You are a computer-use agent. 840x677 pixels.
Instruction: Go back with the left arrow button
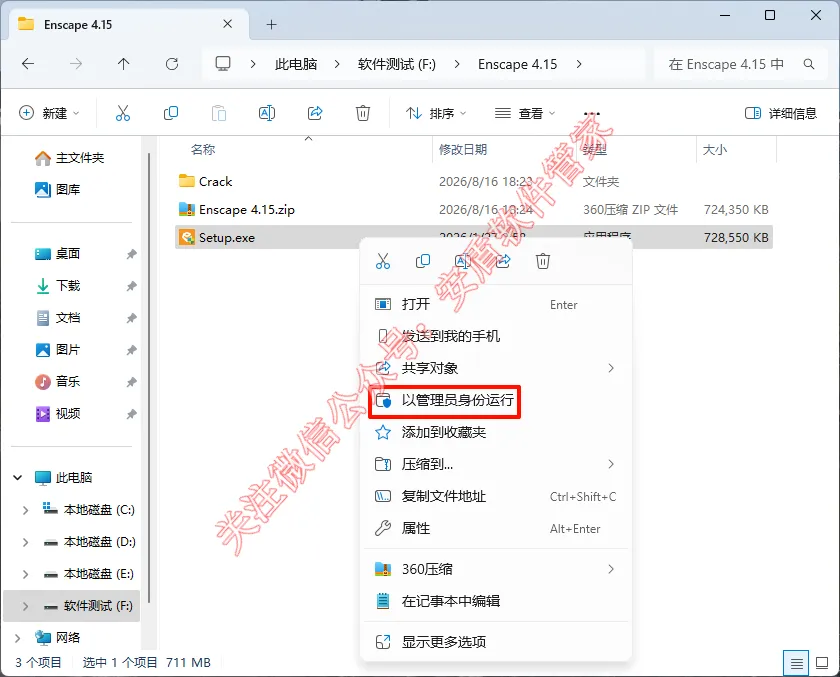28,64
